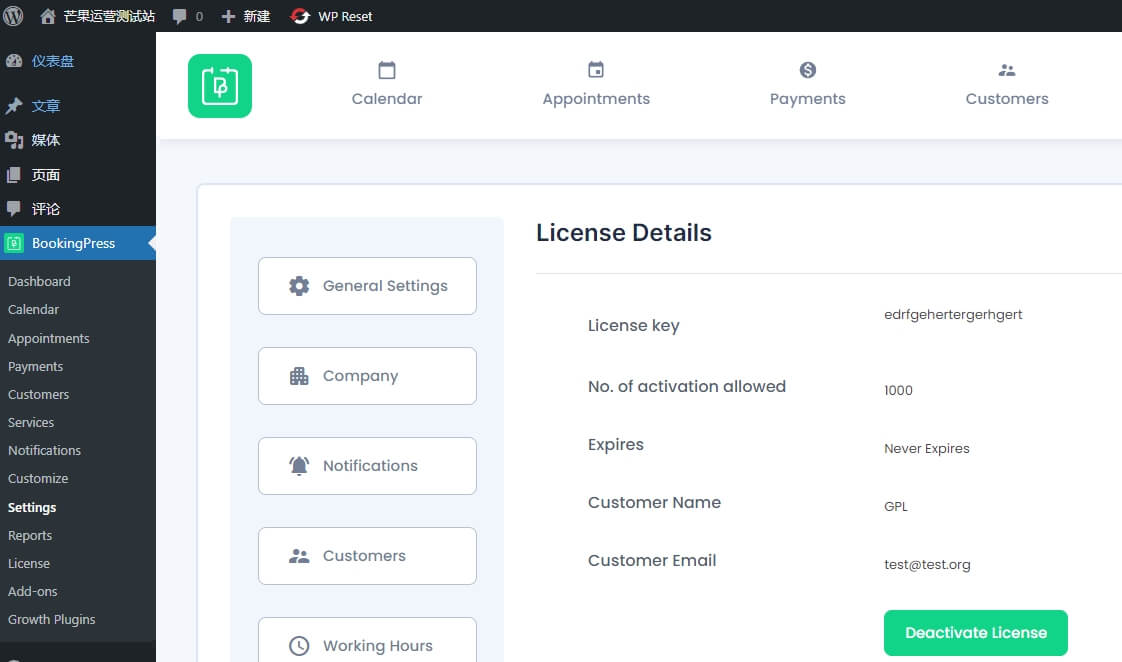Click the Appointments icon in top navigation

click(596, 70)
